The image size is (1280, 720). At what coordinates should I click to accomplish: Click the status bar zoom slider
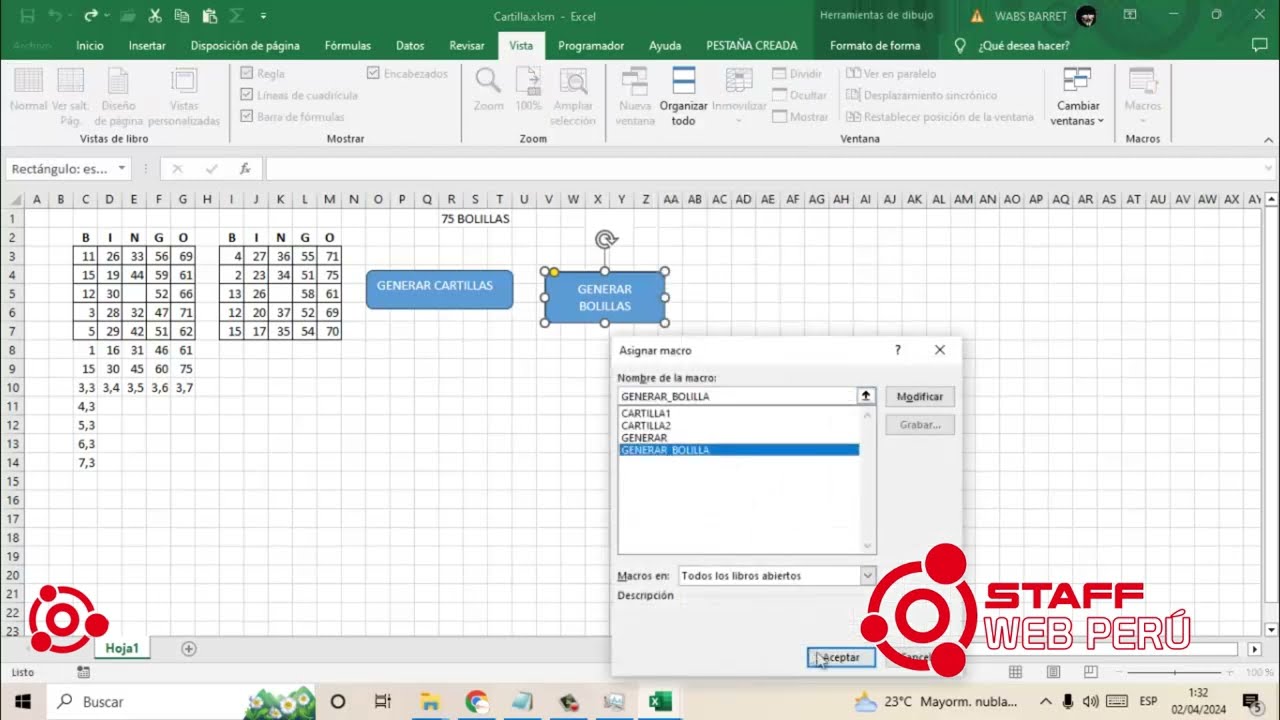pyautogui.click(x=1175, y=673)
